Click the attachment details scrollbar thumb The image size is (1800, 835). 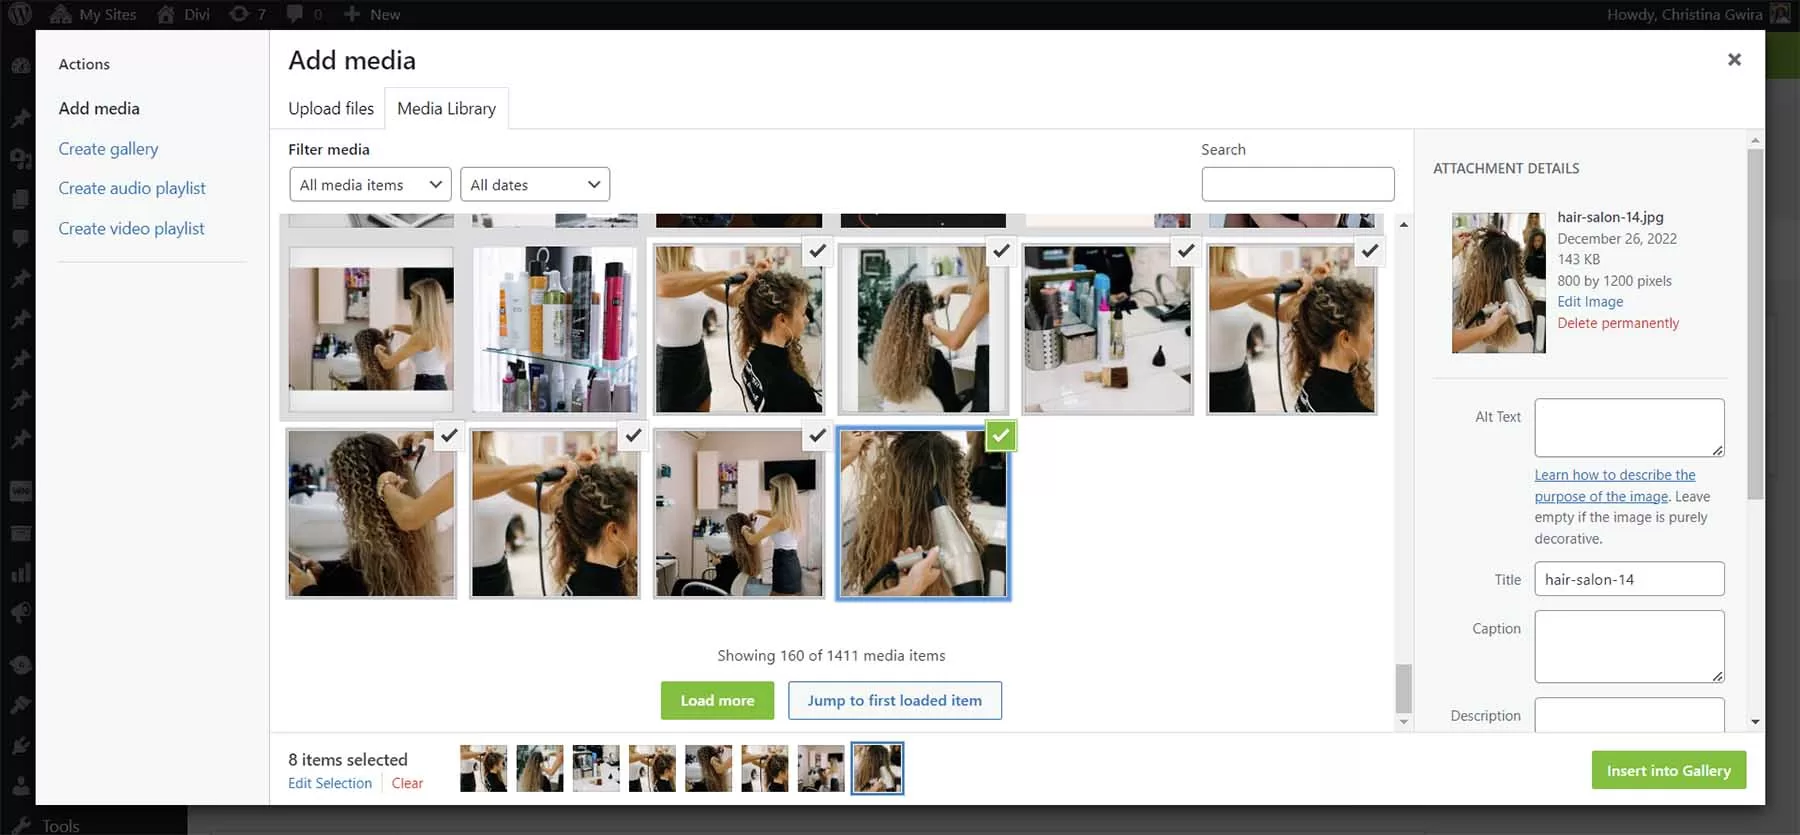(x=1755, y=324)
